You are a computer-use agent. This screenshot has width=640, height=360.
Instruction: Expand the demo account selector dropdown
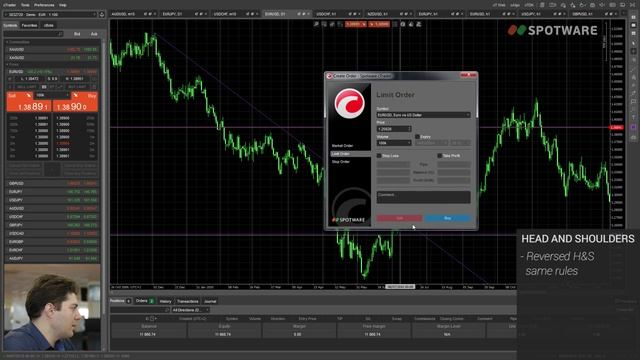pos(50,14)
